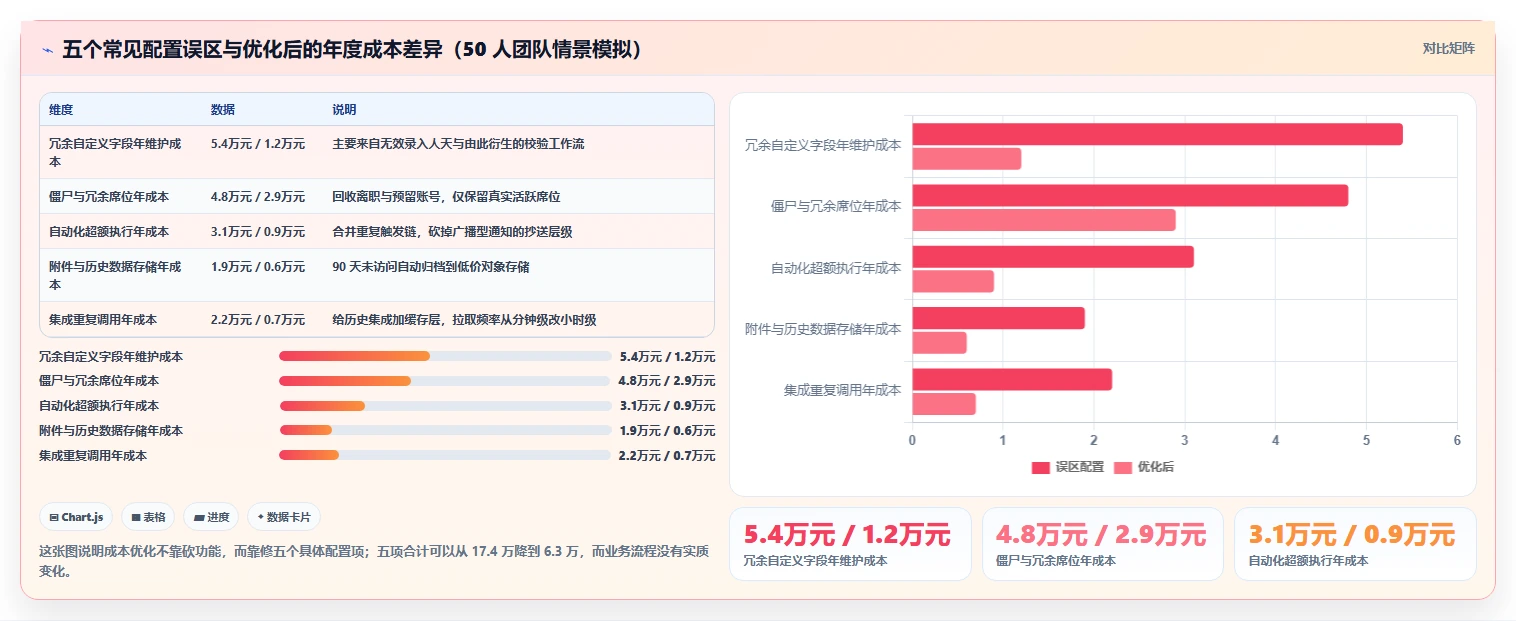The image size is (1516, 621).
Task: Click the progress bar for 集成重复调用年成本
Action: pos(445,455)
